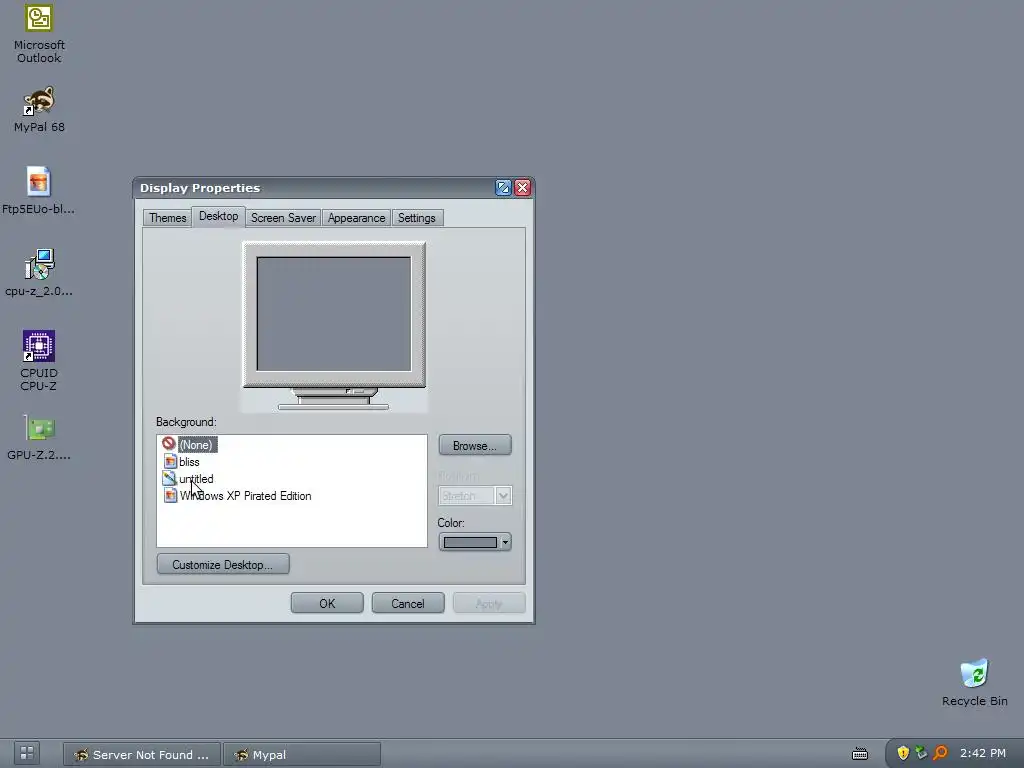Open the Start menu button
1024x768 pixels.
[x=27, y=754]
